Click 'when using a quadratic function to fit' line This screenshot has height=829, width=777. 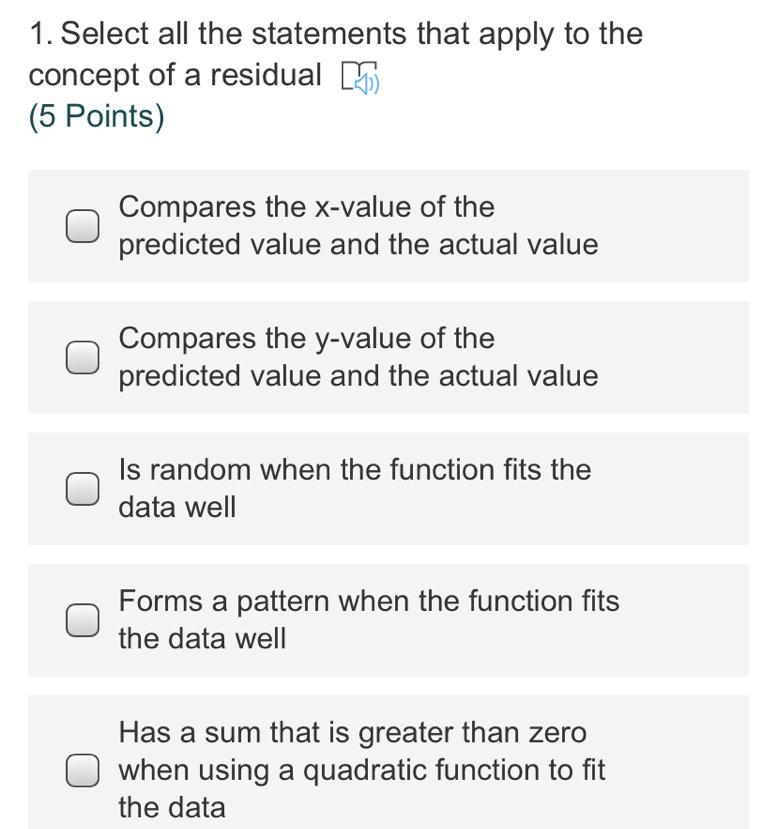tap(362, 770)
